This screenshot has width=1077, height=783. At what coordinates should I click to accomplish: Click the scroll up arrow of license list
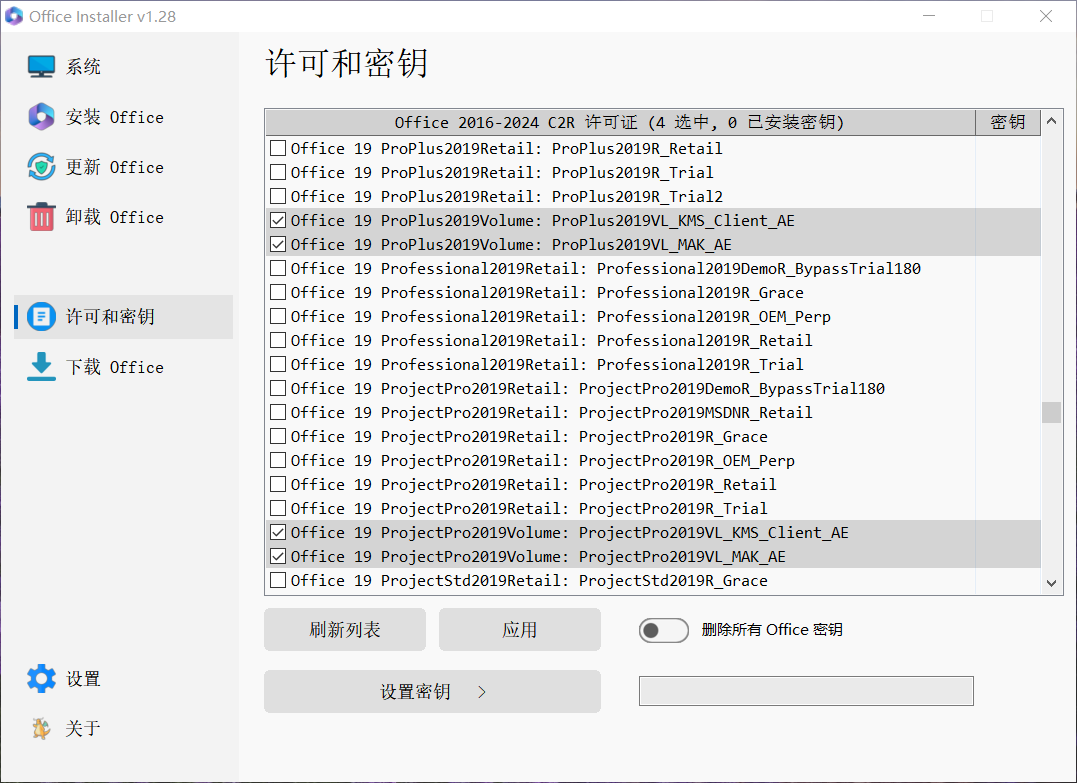(1051, 122)
